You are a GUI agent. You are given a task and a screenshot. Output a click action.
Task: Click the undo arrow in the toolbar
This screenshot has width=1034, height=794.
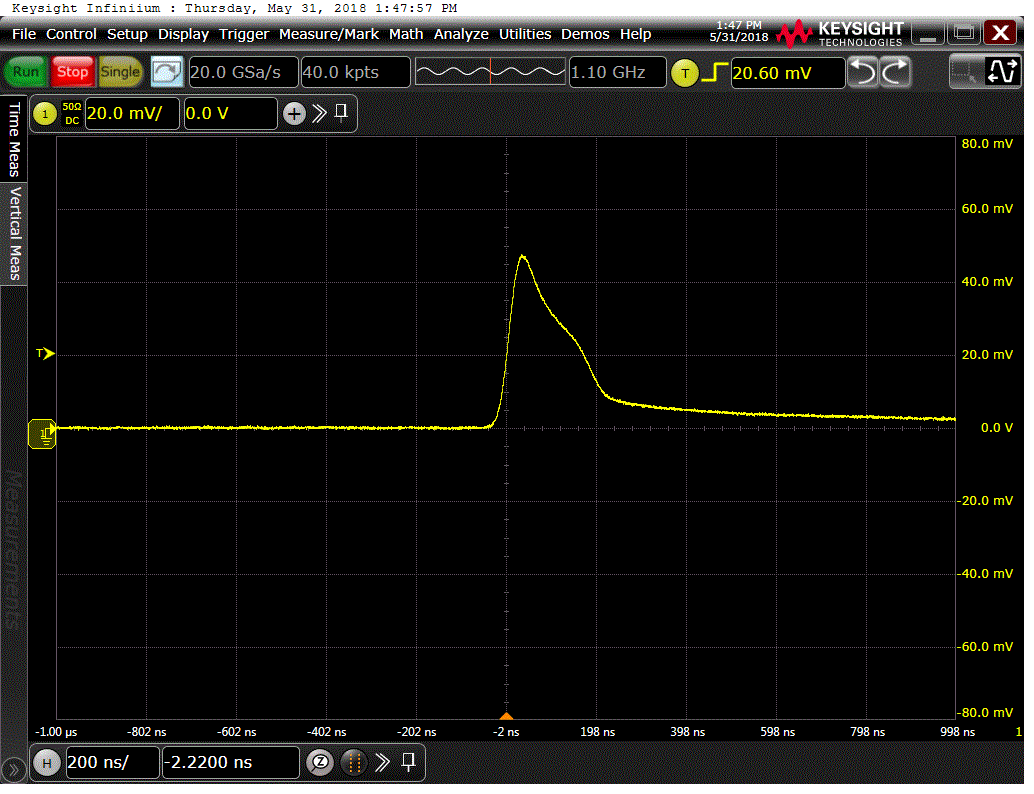point(862,72)
